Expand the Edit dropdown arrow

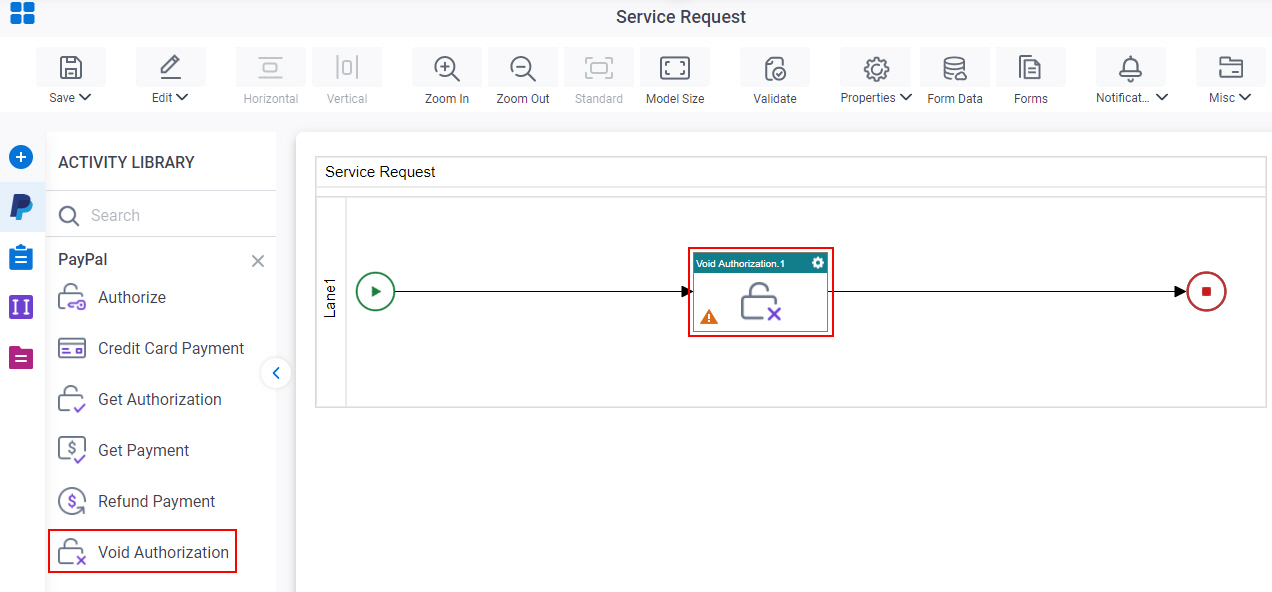point(183,98)
